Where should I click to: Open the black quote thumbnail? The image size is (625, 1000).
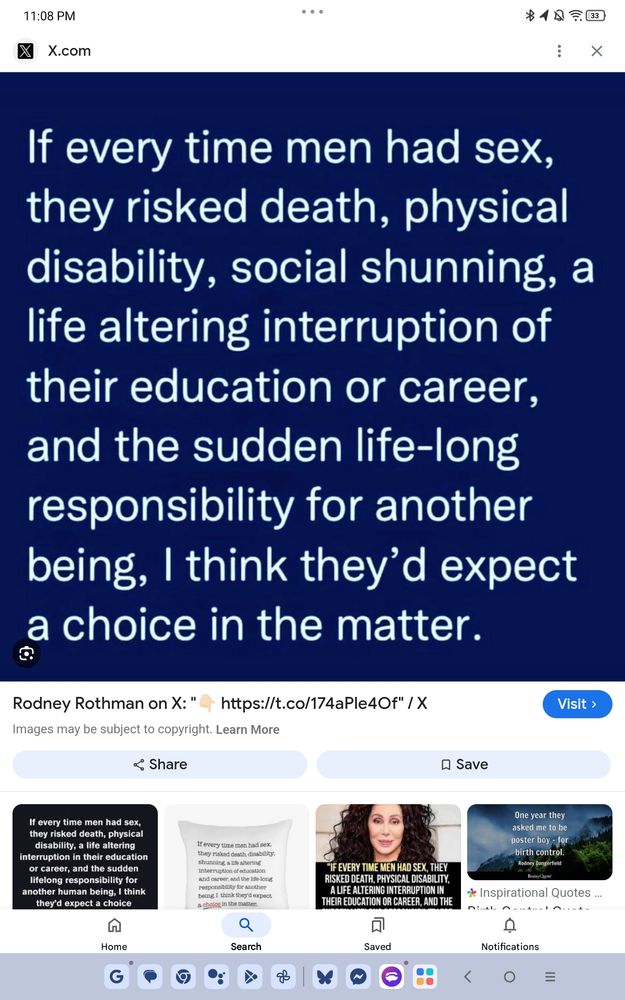point(85,856)
